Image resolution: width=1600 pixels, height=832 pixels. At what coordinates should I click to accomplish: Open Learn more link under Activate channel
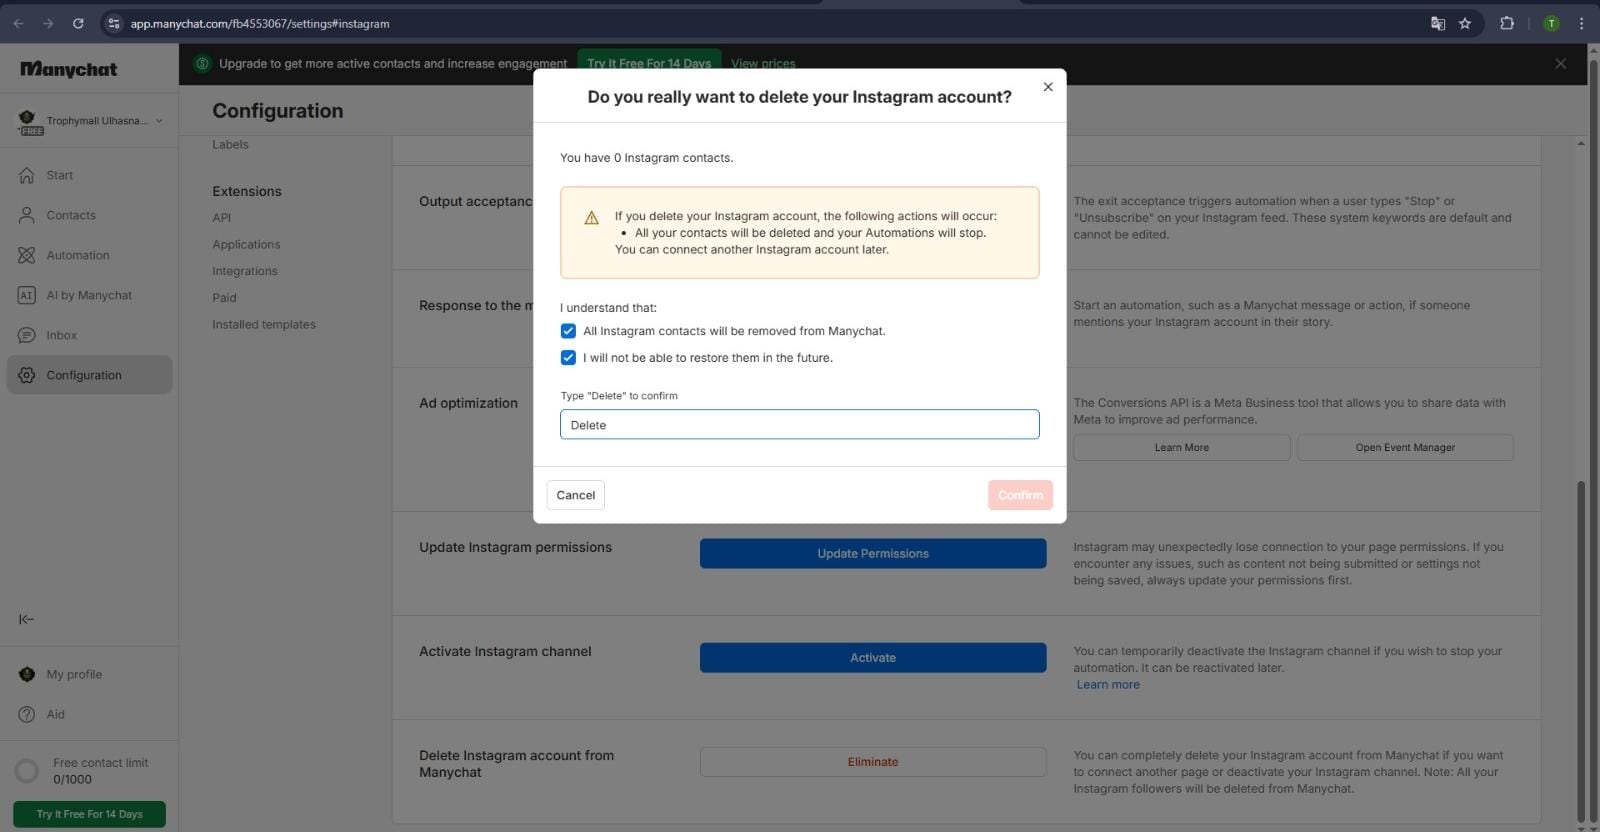[1108, 685]
